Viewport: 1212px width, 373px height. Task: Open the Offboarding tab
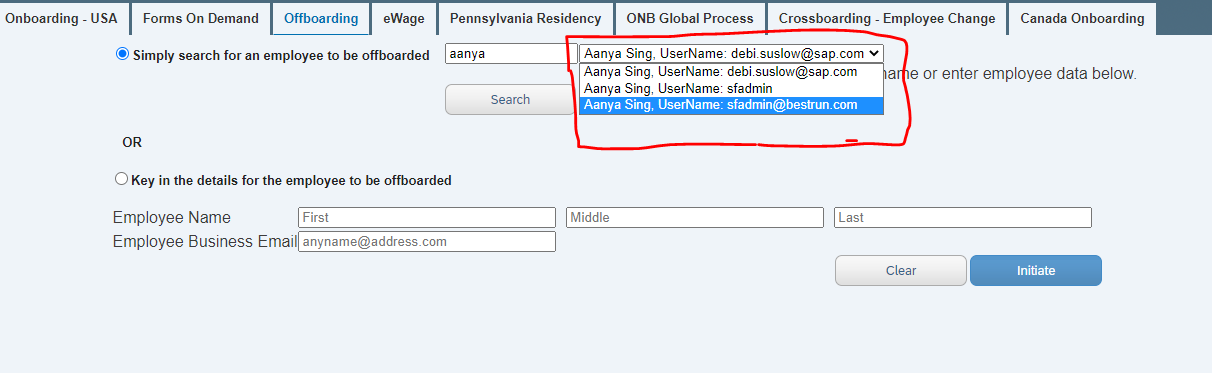[321, 18]
